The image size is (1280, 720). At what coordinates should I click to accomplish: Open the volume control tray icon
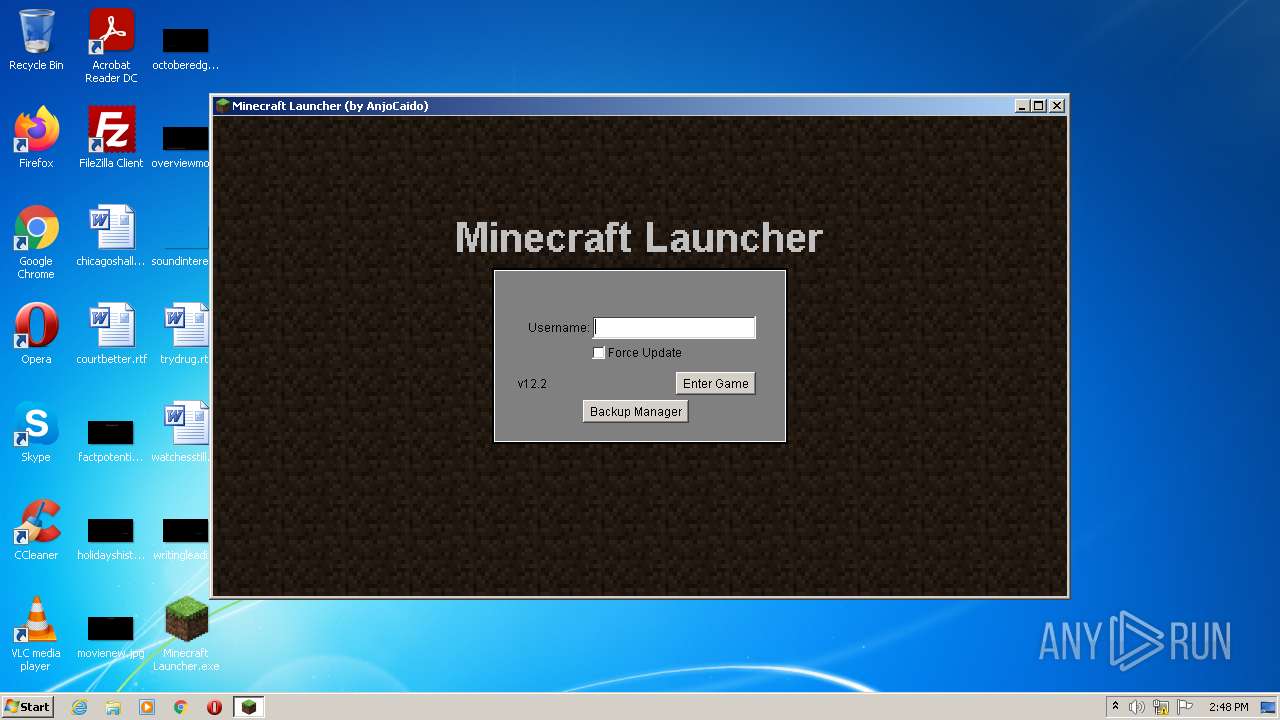[x=1137, y=707]
